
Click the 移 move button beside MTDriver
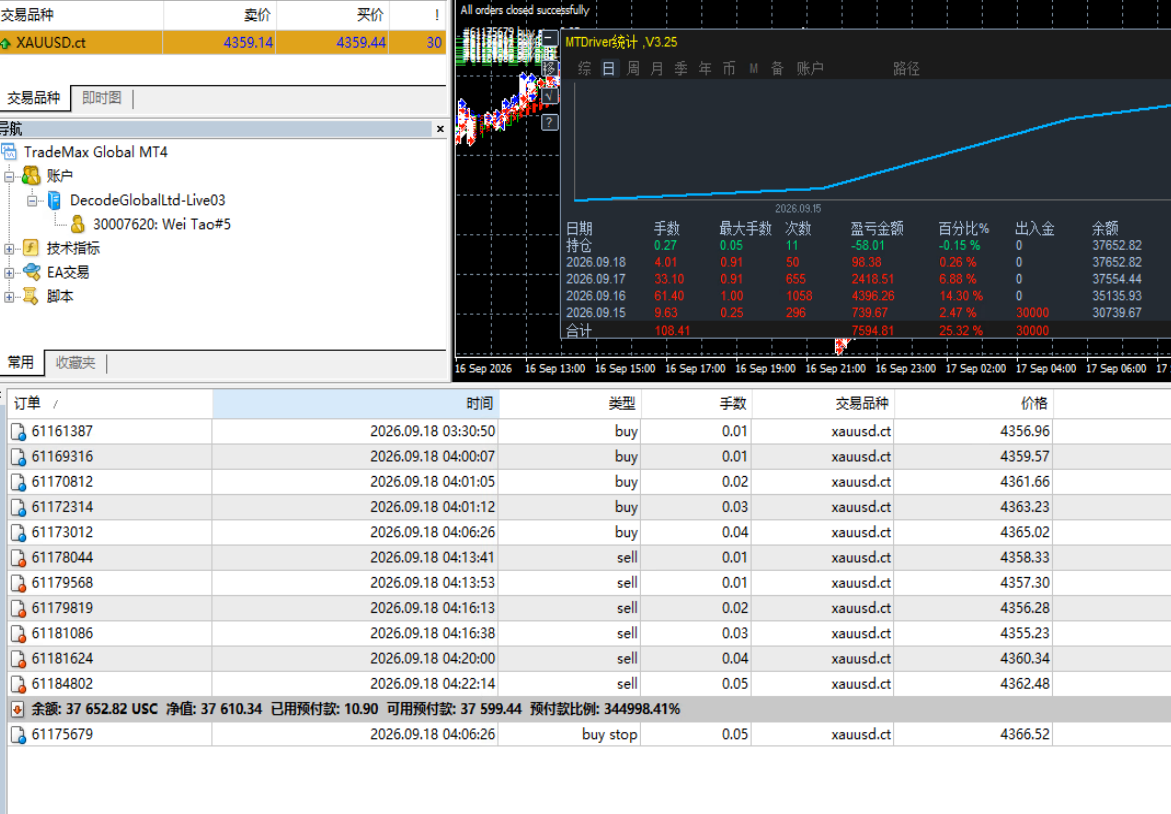[550, 68]
